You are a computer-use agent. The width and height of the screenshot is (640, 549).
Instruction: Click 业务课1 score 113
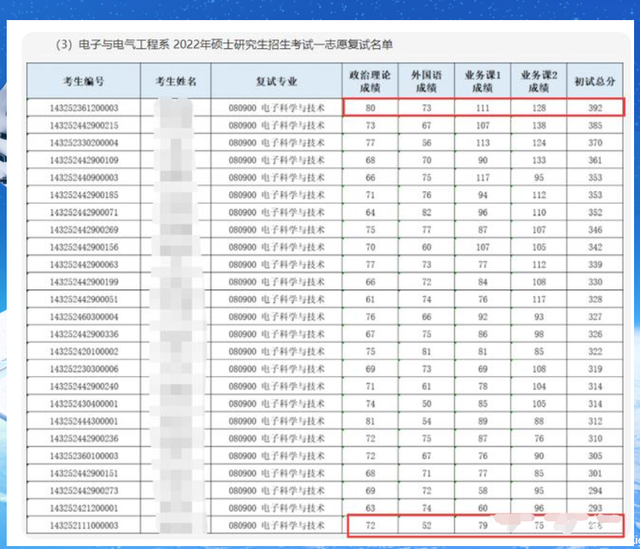coord(482,143)
